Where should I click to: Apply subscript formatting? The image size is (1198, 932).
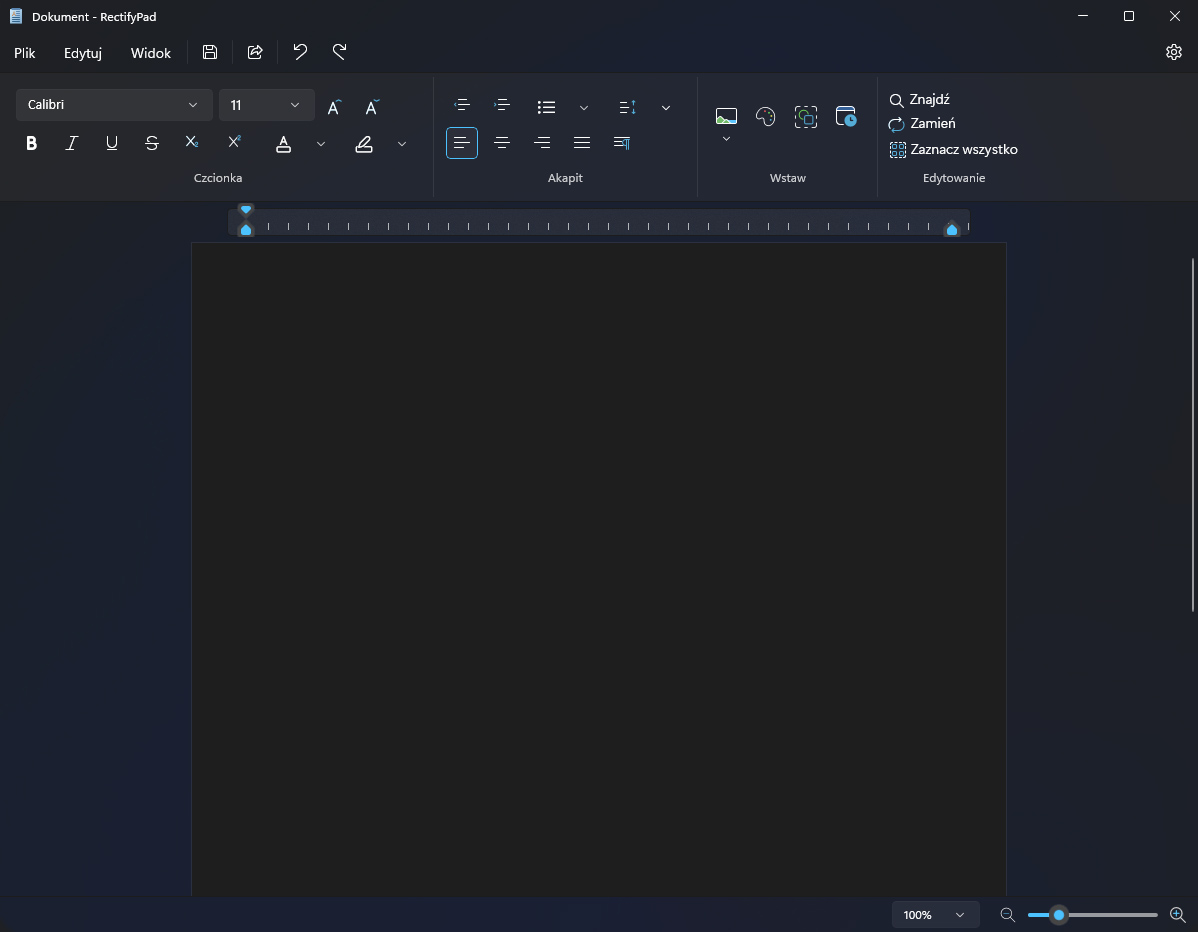coord(191,143)
